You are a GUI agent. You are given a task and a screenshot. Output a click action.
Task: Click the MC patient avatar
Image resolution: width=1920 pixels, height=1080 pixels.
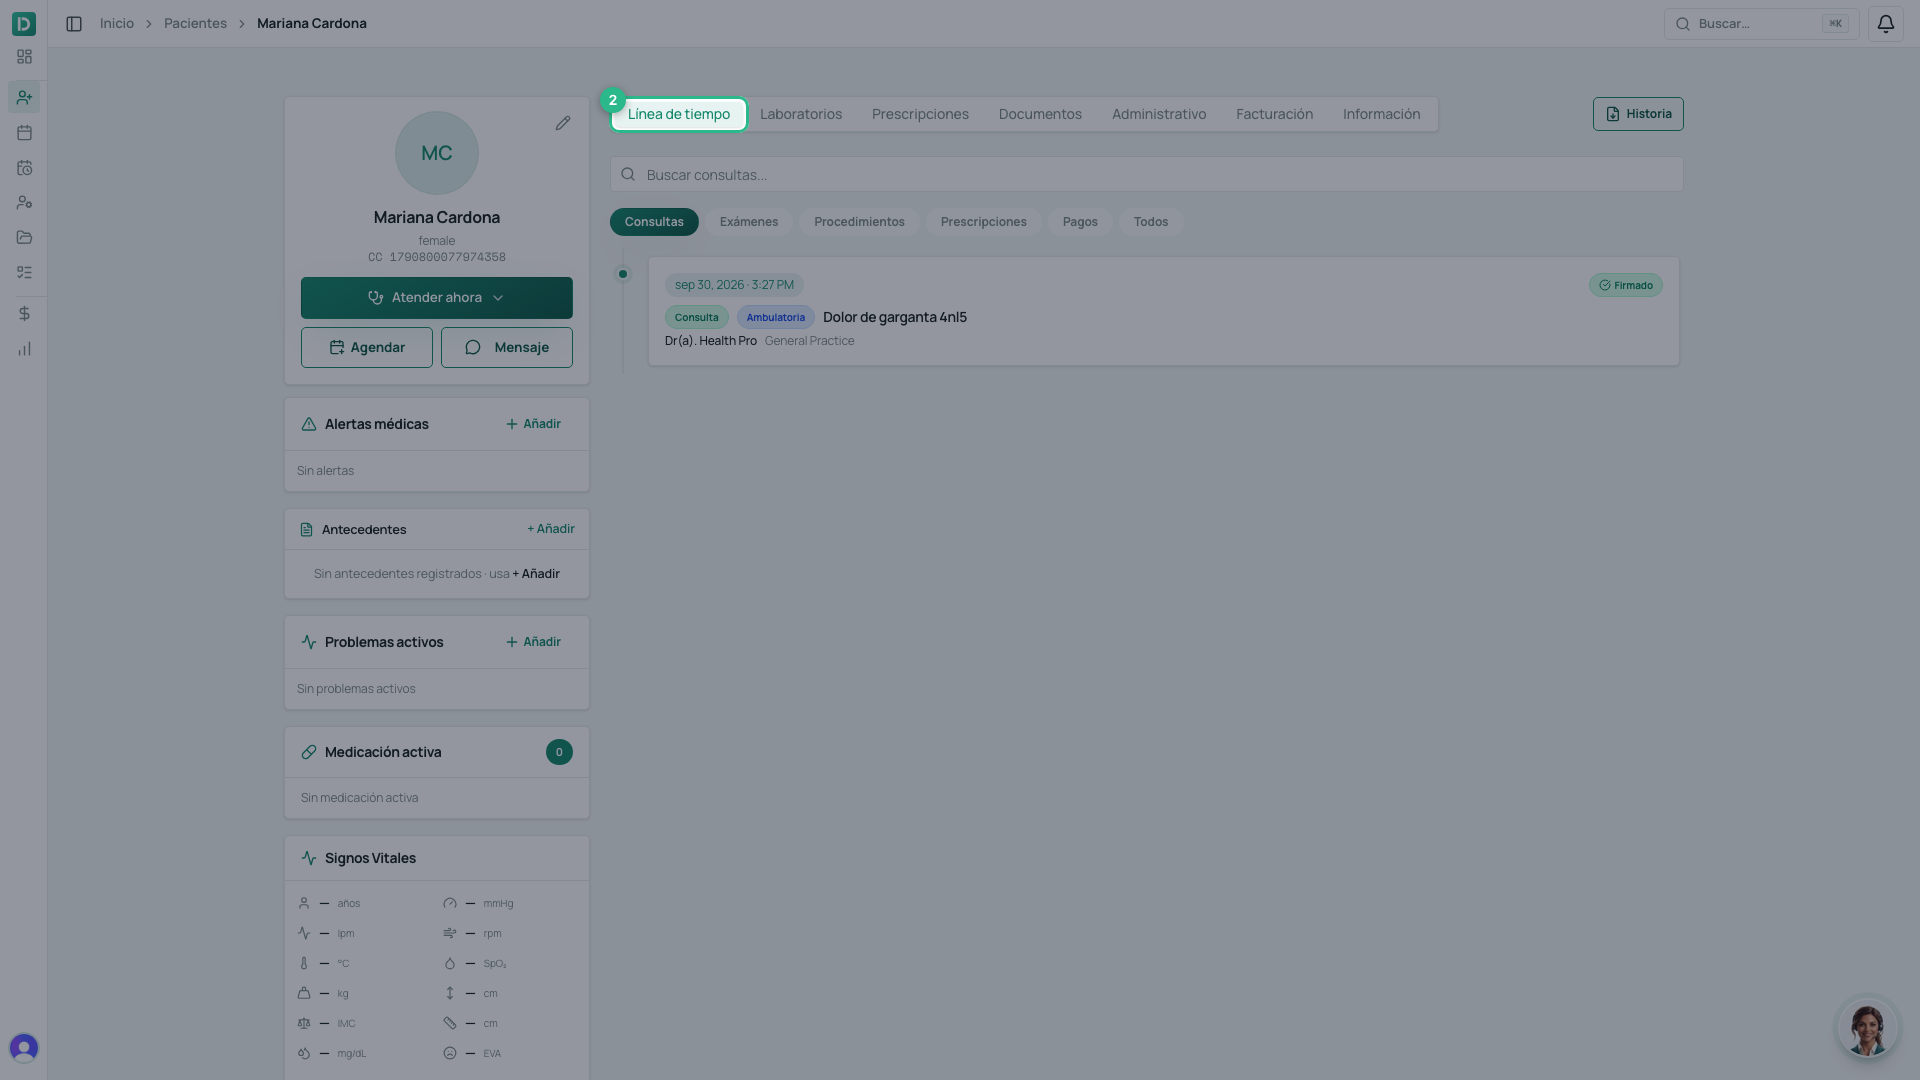pyautogui.click(x=437, y=153)
